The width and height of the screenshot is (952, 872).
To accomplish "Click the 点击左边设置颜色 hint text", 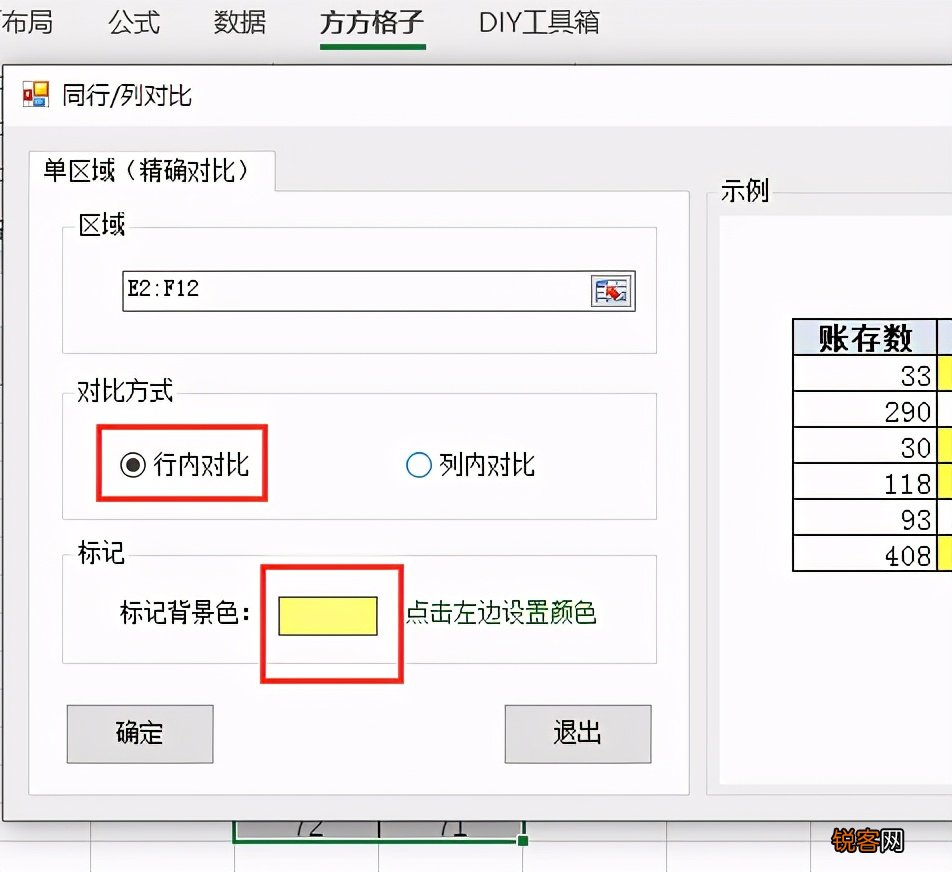I will pos(501,612).
